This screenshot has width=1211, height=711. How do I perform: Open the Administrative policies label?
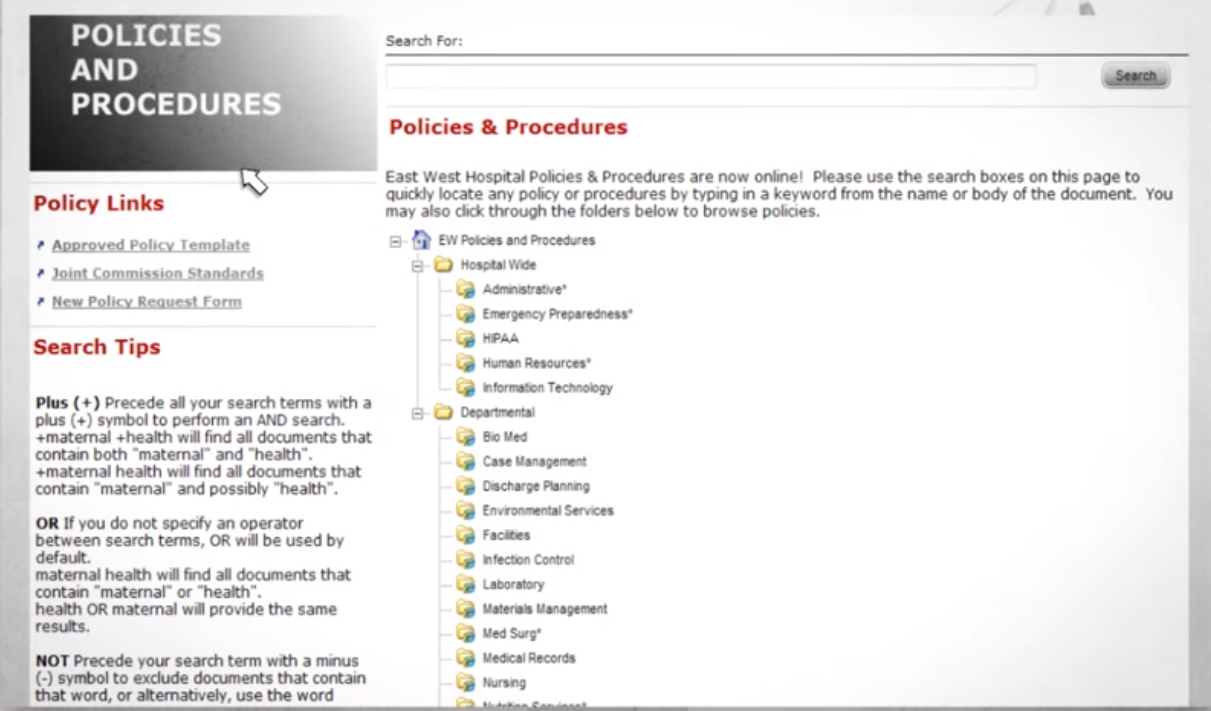(x=525, y=289)
